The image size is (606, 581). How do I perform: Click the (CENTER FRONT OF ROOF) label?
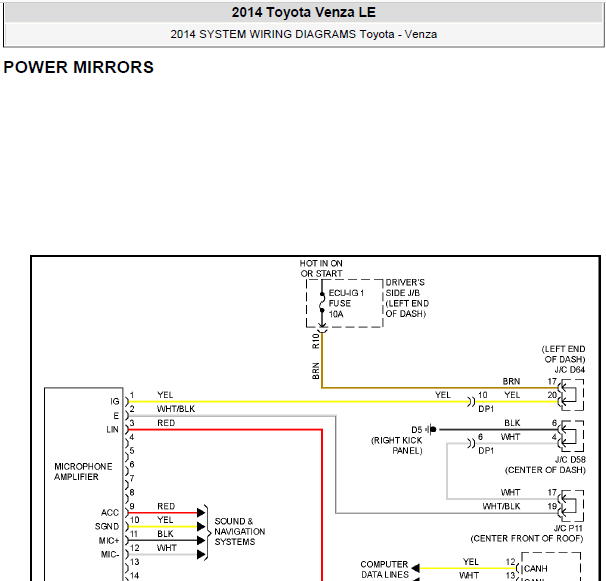pyautogui.click(x=527, y=538)
